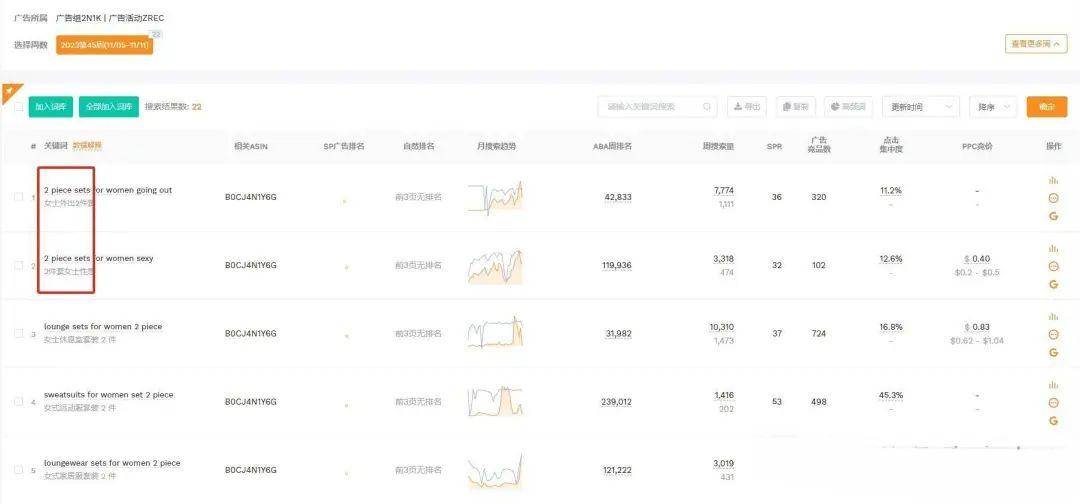Click weekly search volume 7,774
The height and width of the screenshot is (504, 1080).
click(724, 190)
